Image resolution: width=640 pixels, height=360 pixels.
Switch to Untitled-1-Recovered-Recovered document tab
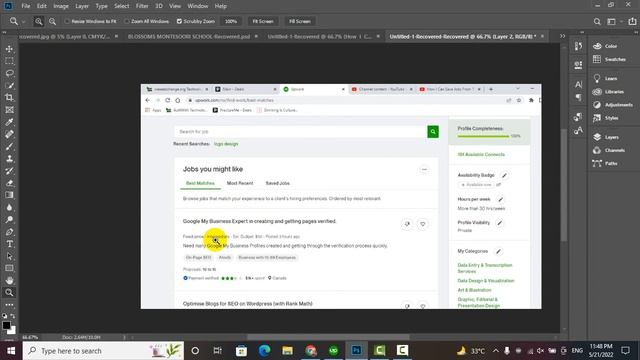click(462, 36)
